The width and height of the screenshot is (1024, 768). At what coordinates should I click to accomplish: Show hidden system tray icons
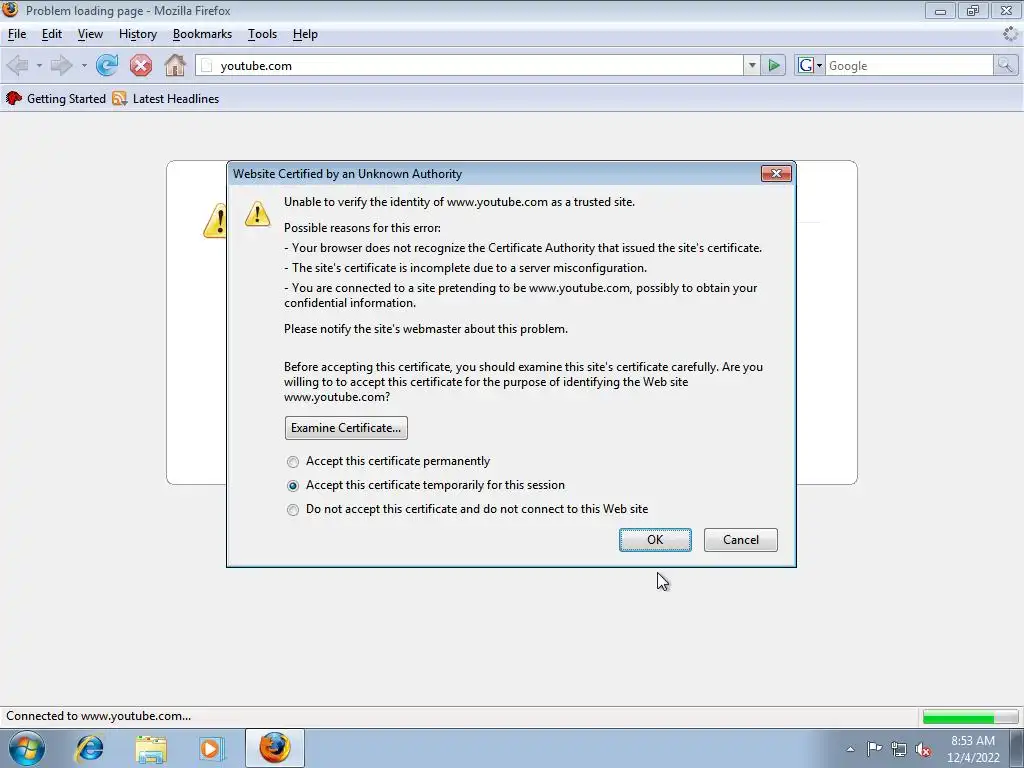[x=850, y=749]
